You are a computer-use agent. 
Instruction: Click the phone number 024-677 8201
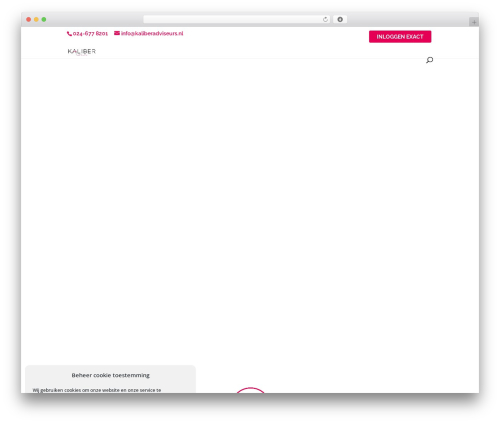tap(90, 34)
